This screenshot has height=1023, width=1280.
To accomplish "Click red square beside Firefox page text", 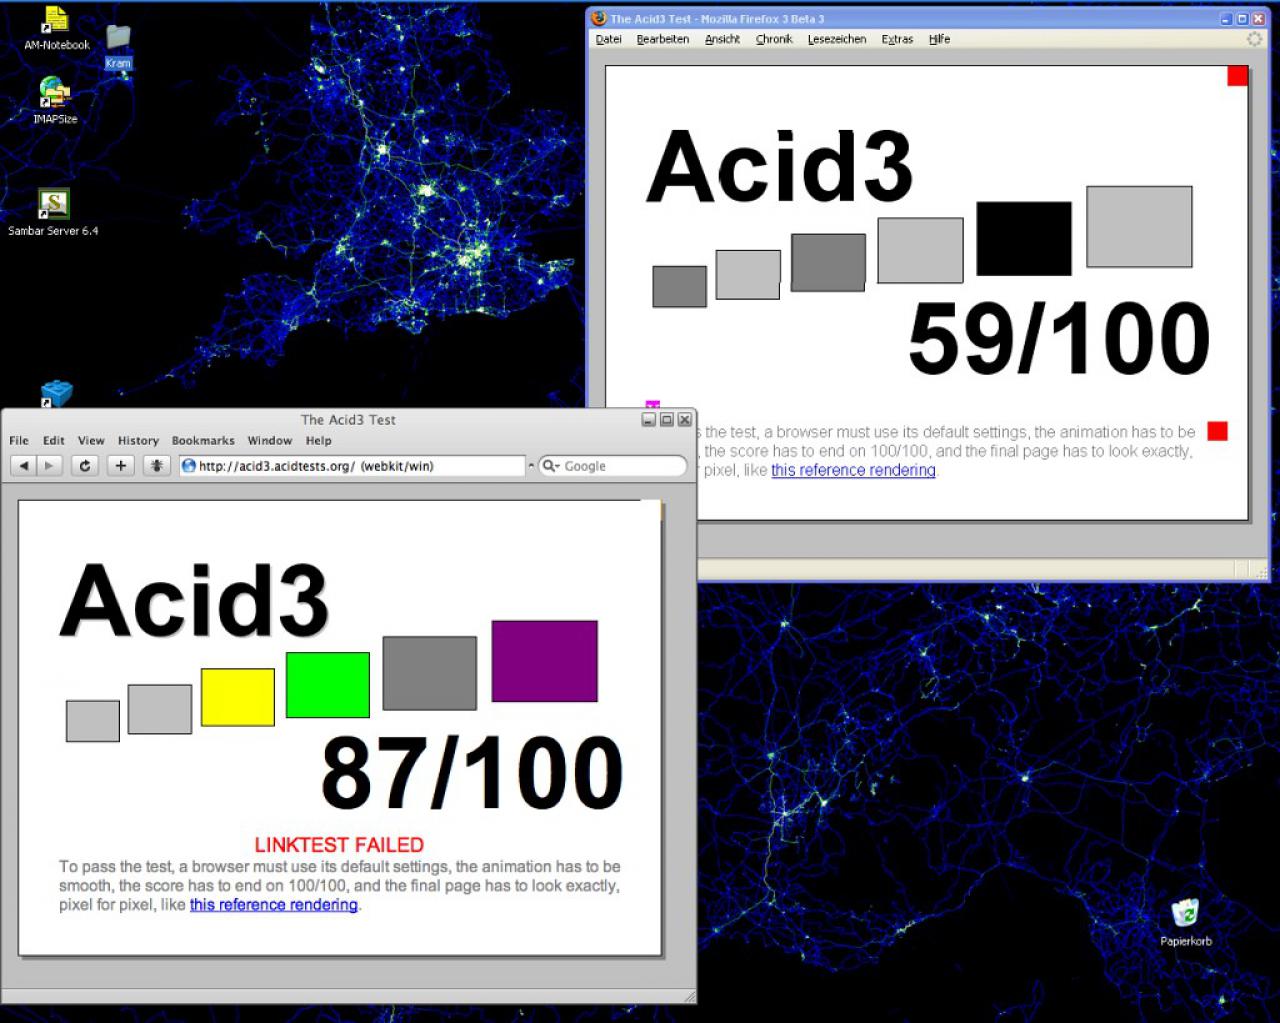I will (1217, 431).
